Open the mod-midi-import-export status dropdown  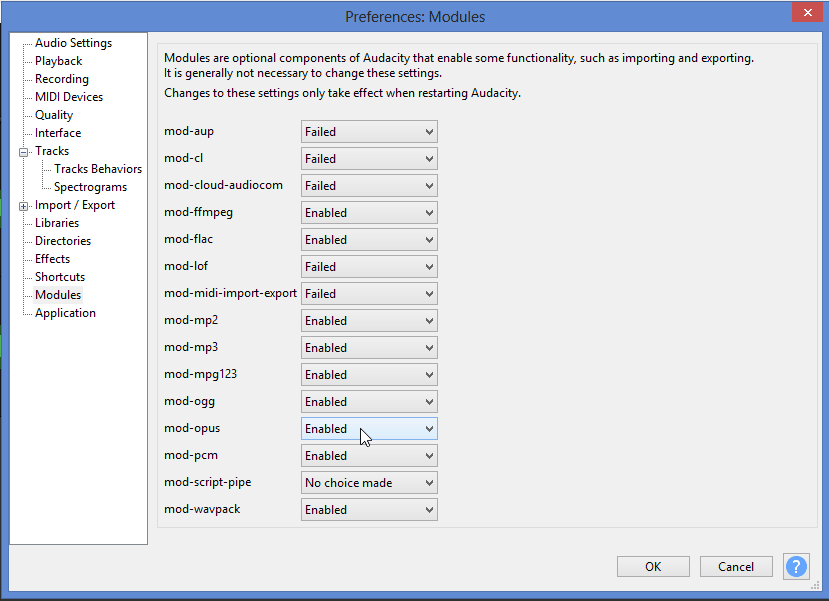(x=369, y=293)
